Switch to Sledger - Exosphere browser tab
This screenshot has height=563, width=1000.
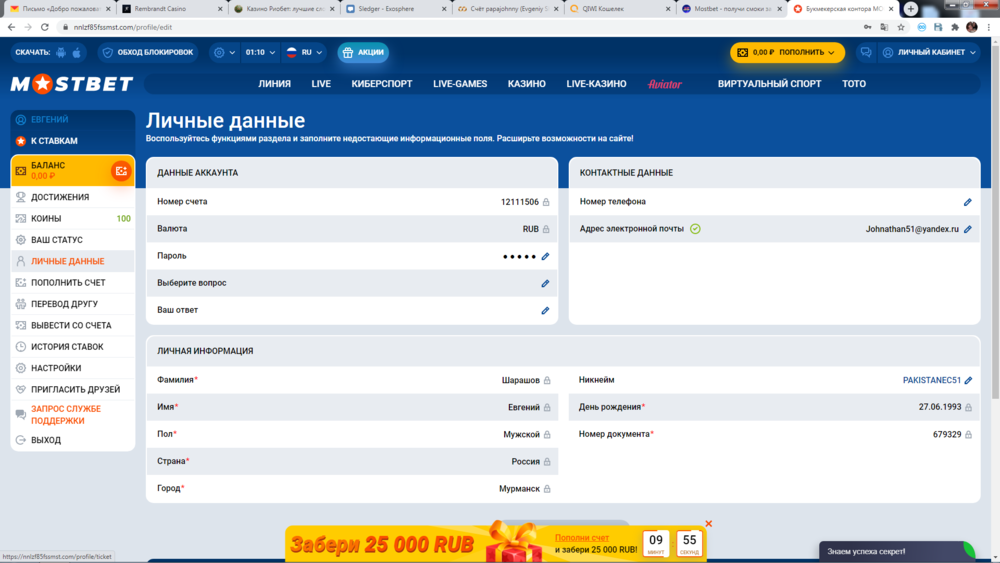[x=395, y=9]
